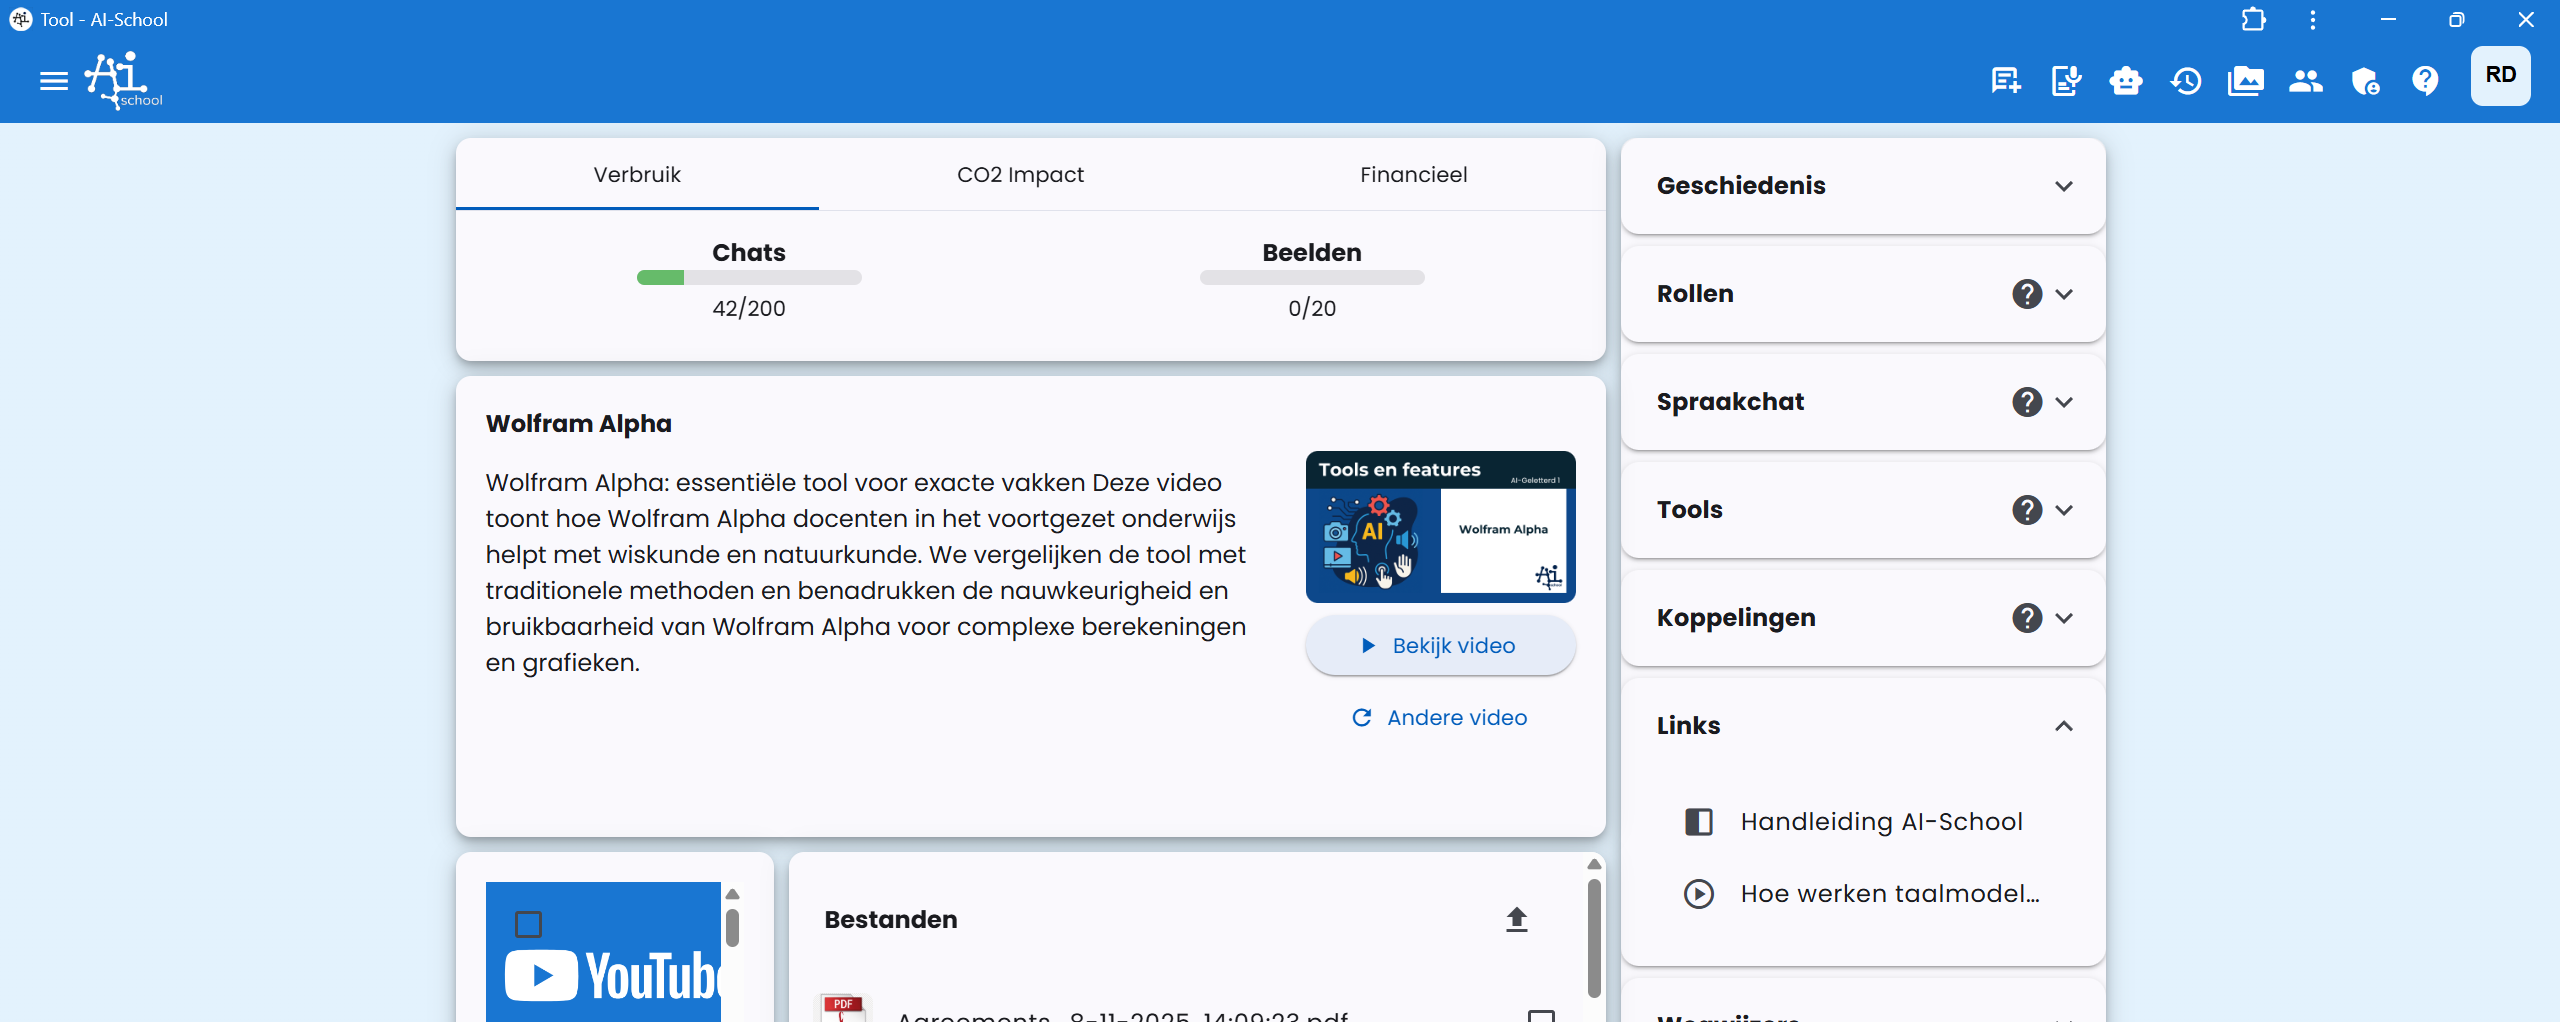Open the Handleiding AI-School link
Screen dimensions: 2560x1022
tap(1881, 821)
